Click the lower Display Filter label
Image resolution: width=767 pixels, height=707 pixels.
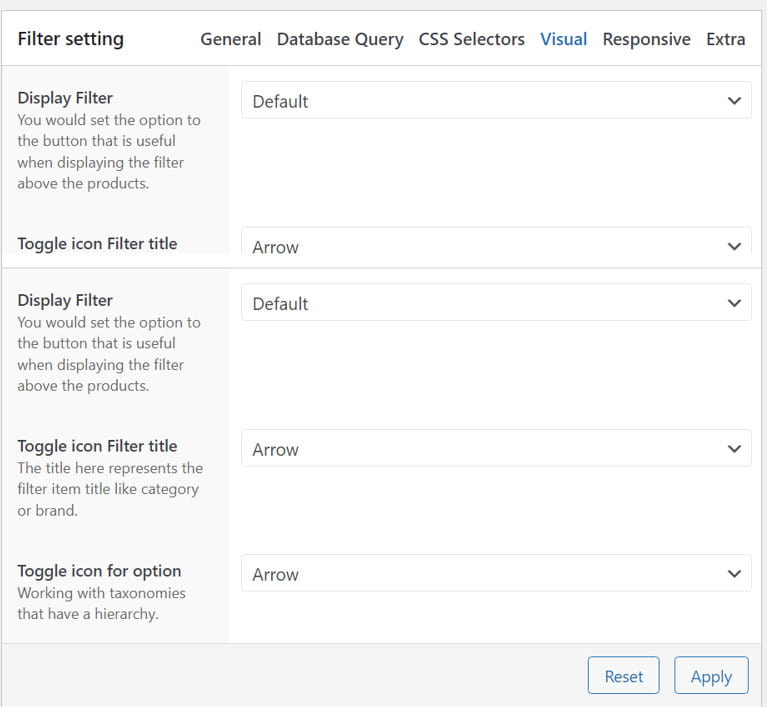[65, 300]
